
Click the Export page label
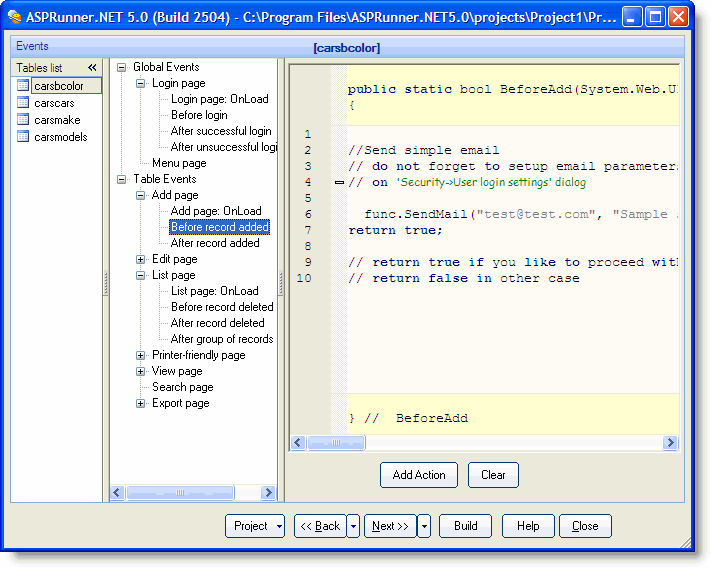pos(180,403)
